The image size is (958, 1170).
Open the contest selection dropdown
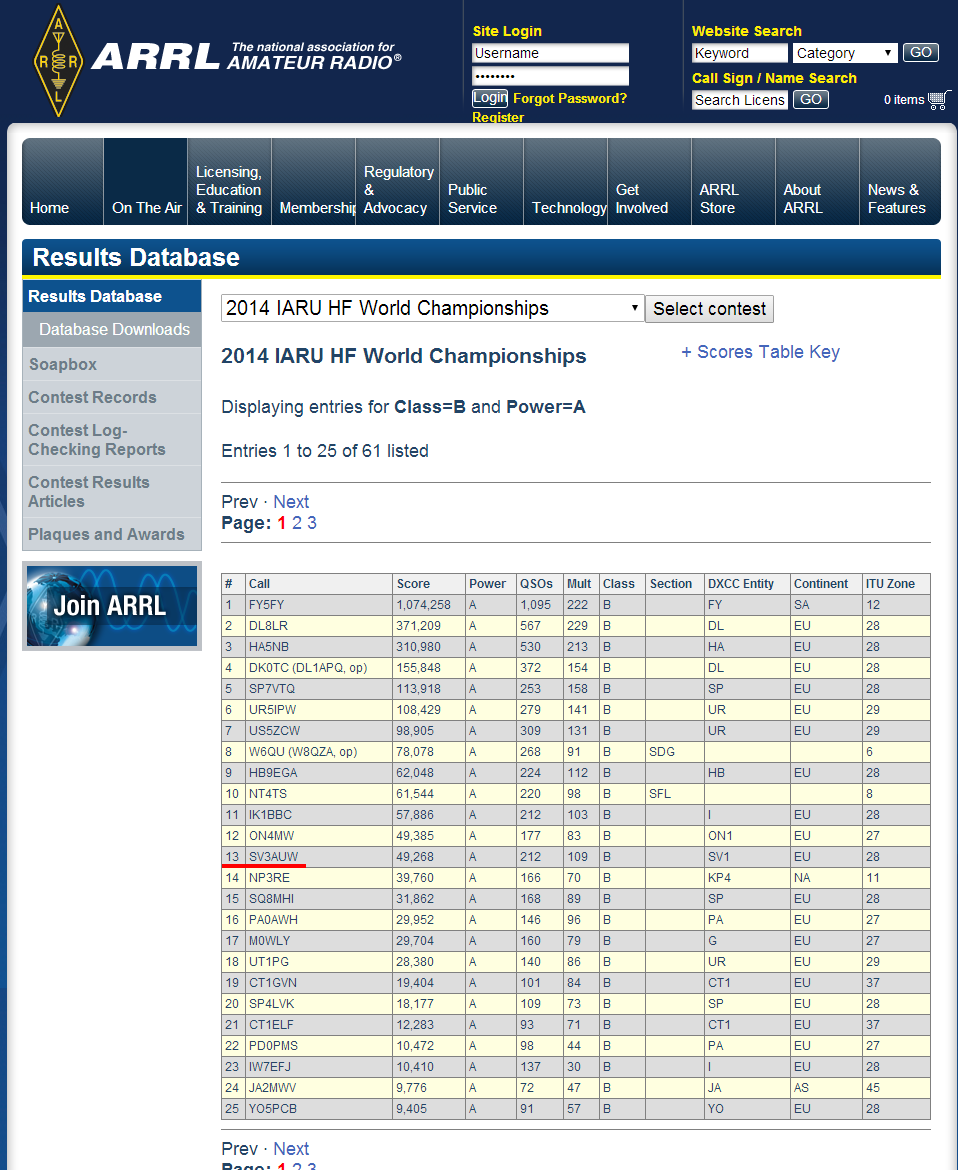(432, 308)
